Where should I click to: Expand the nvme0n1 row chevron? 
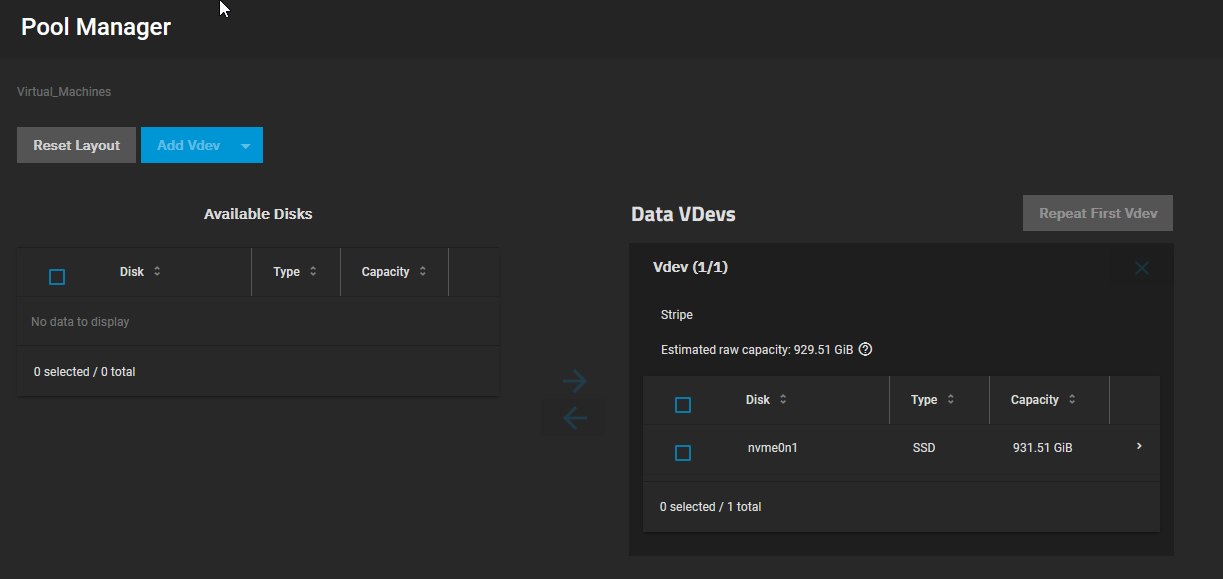click(1139, 446)
